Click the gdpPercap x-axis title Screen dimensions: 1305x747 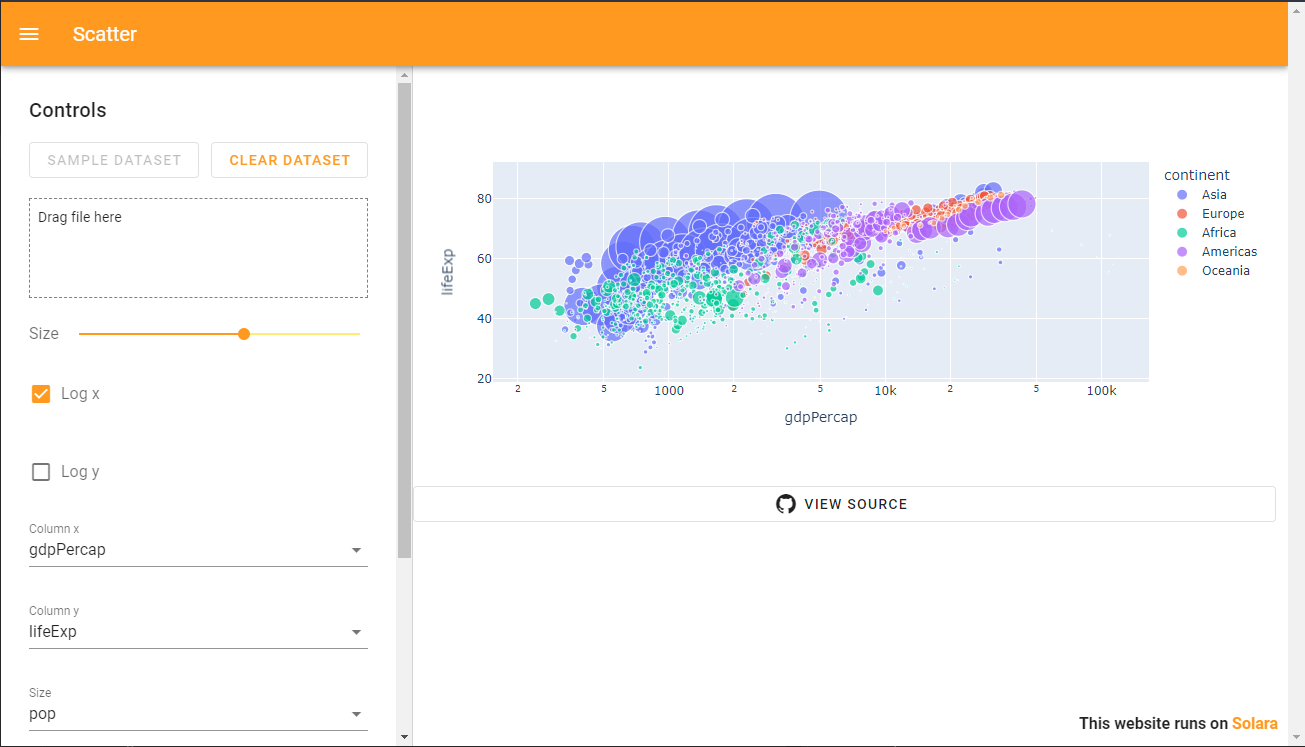pyautogui.click(x=821, y=417)
